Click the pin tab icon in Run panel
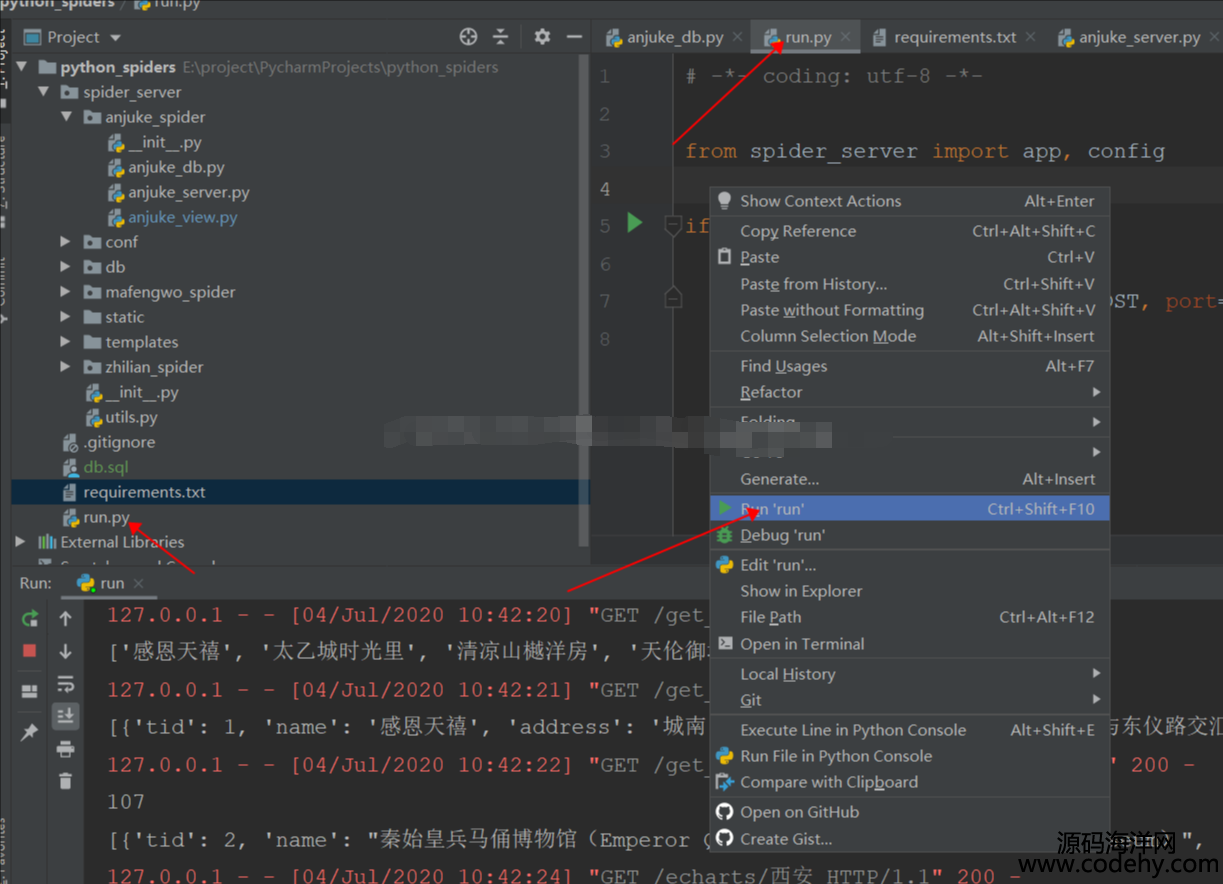The height and width of the screenshot is (884, 1223). (30, 733)
